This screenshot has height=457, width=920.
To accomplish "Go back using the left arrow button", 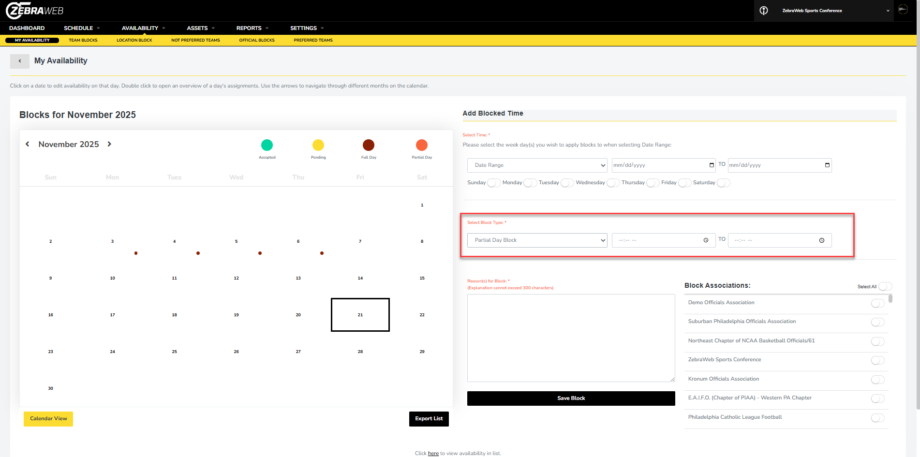I will point(20,61).
